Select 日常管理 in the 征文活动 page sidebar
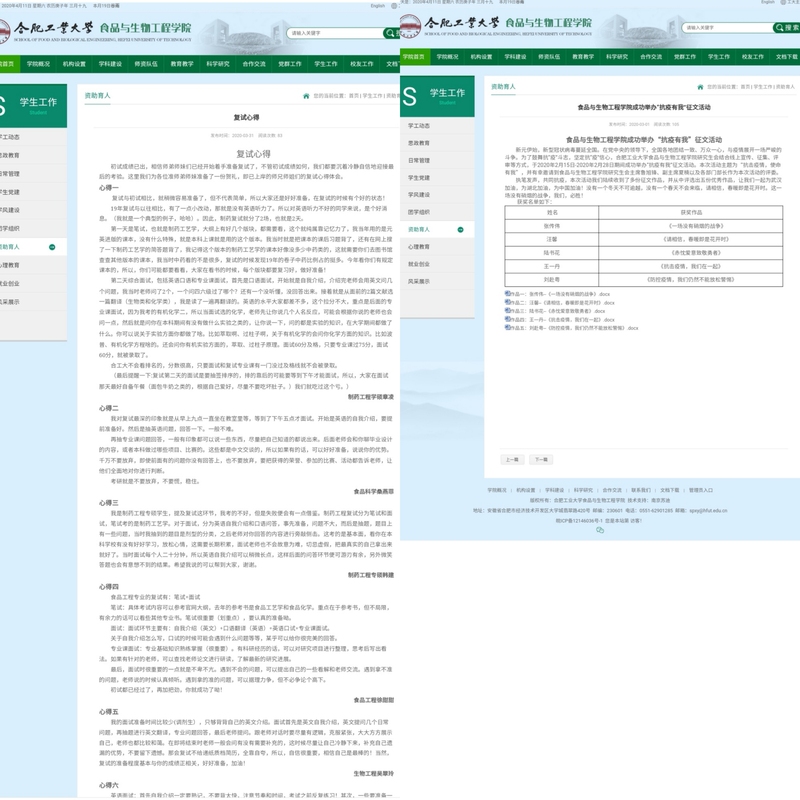This screenshot has width=800, height=800. tap(419, 160)
